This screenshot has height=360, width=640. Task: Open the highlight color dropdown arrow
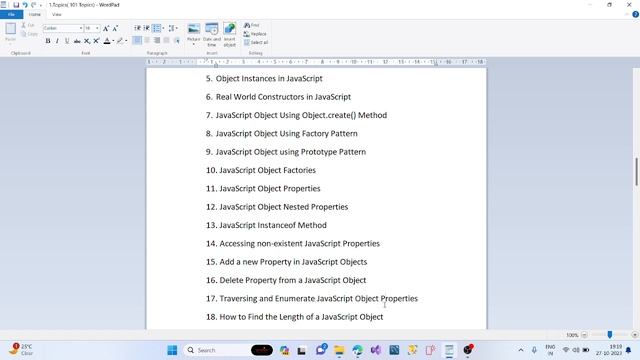[x=126, y=41]
